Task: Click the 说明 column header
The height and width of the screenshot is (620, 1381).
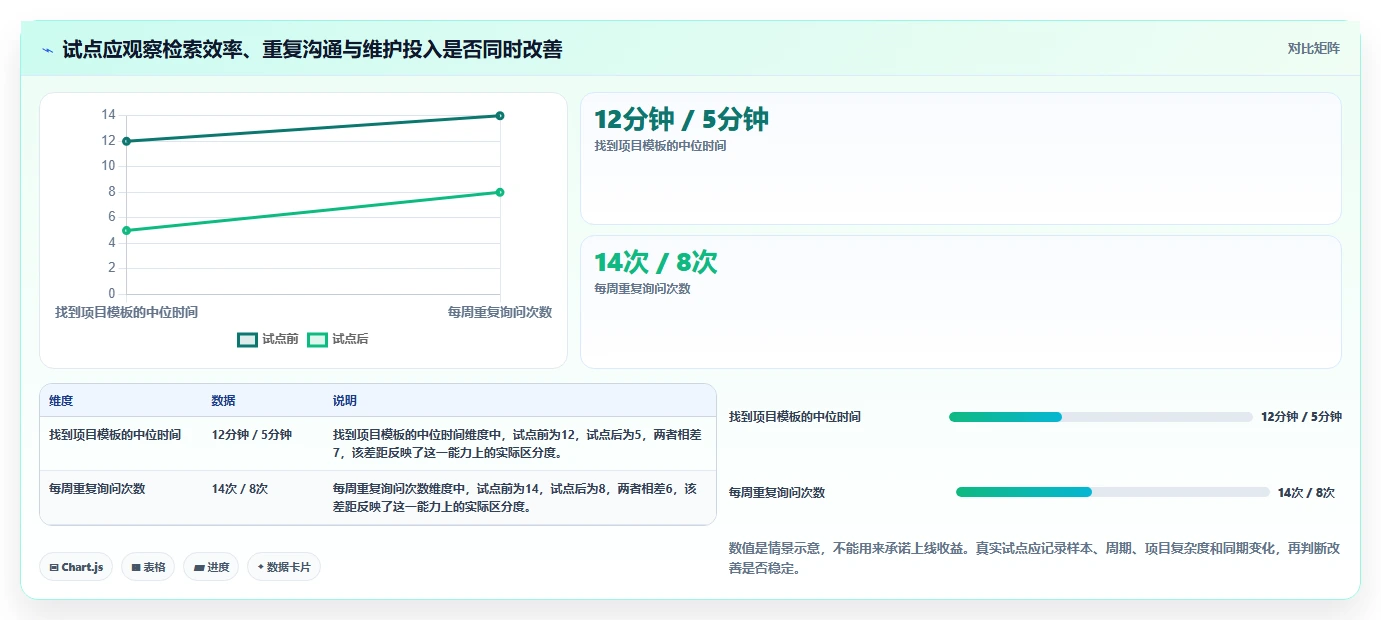Action: (345, 401)
